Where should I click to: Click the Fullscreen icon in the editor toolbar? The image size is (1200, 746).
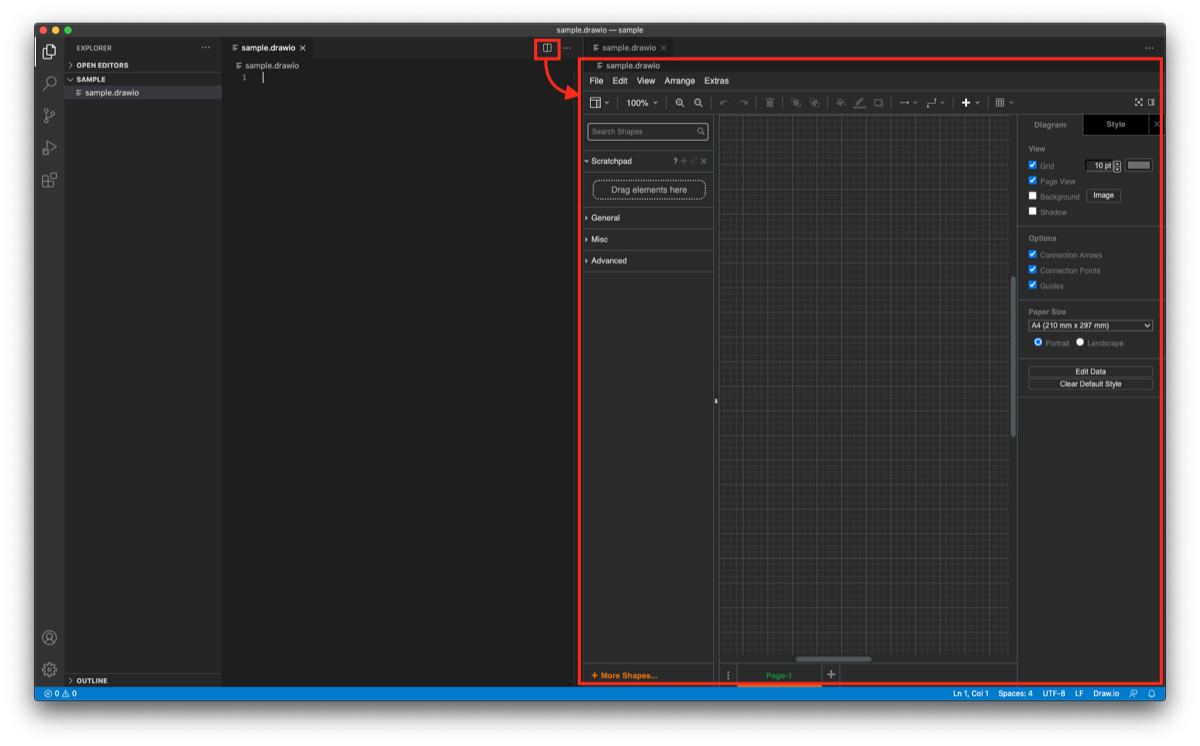pyautogui.click(x=1139, y=102)
